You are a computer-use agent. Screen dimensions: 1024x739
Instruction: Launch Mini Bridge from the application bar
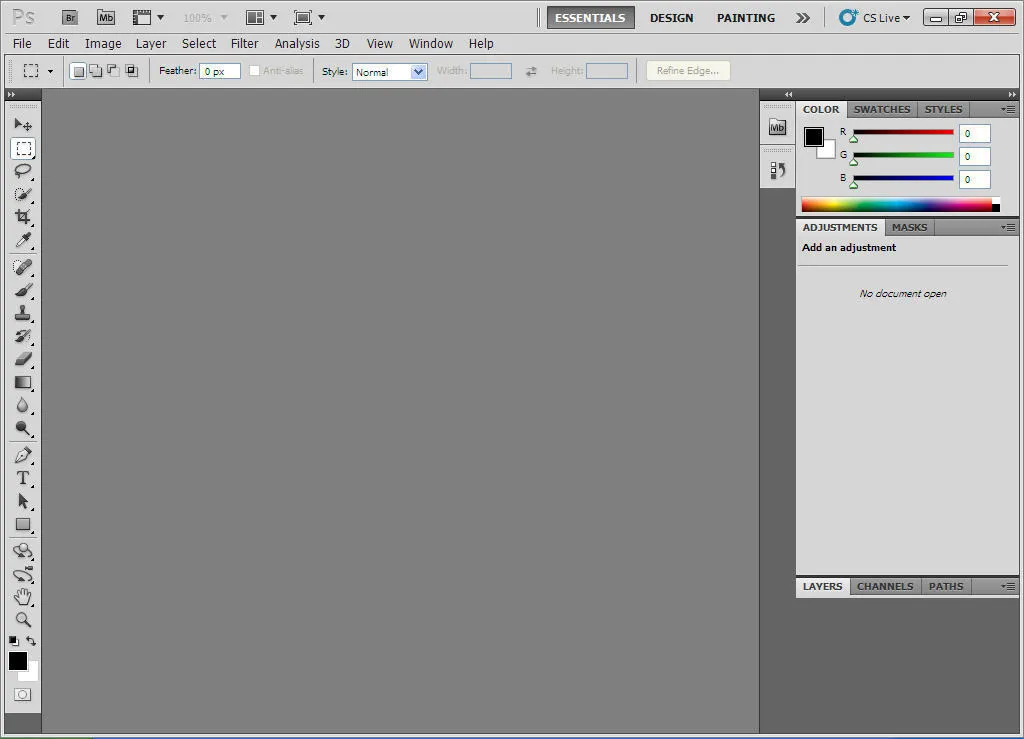(106, 18)
